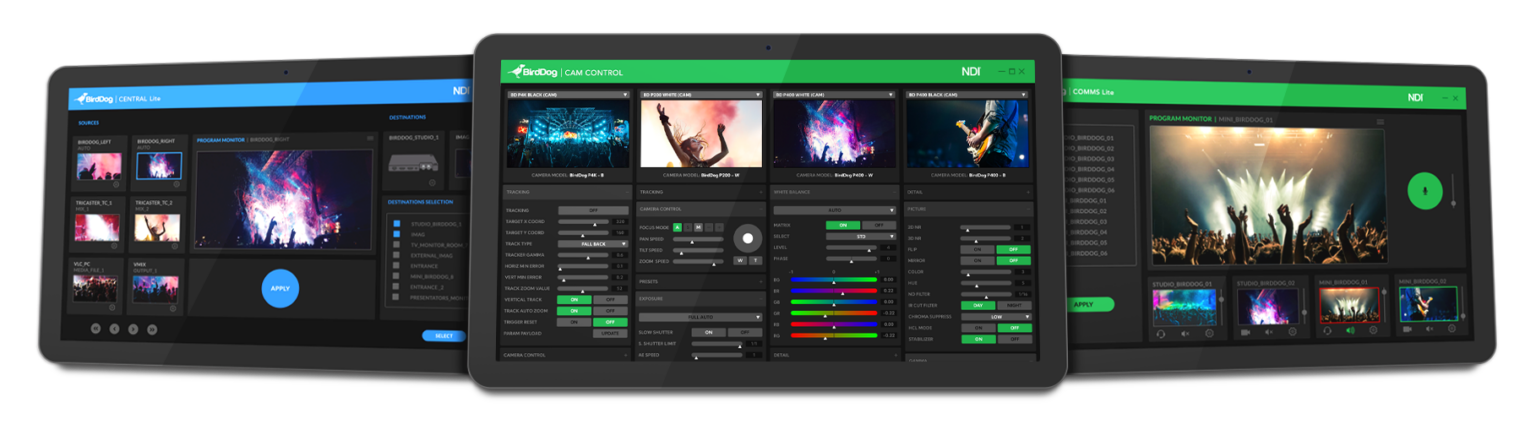Open the Program Monitor menu icon in Comms
1536x430 pixels.
click(1381, 122)
